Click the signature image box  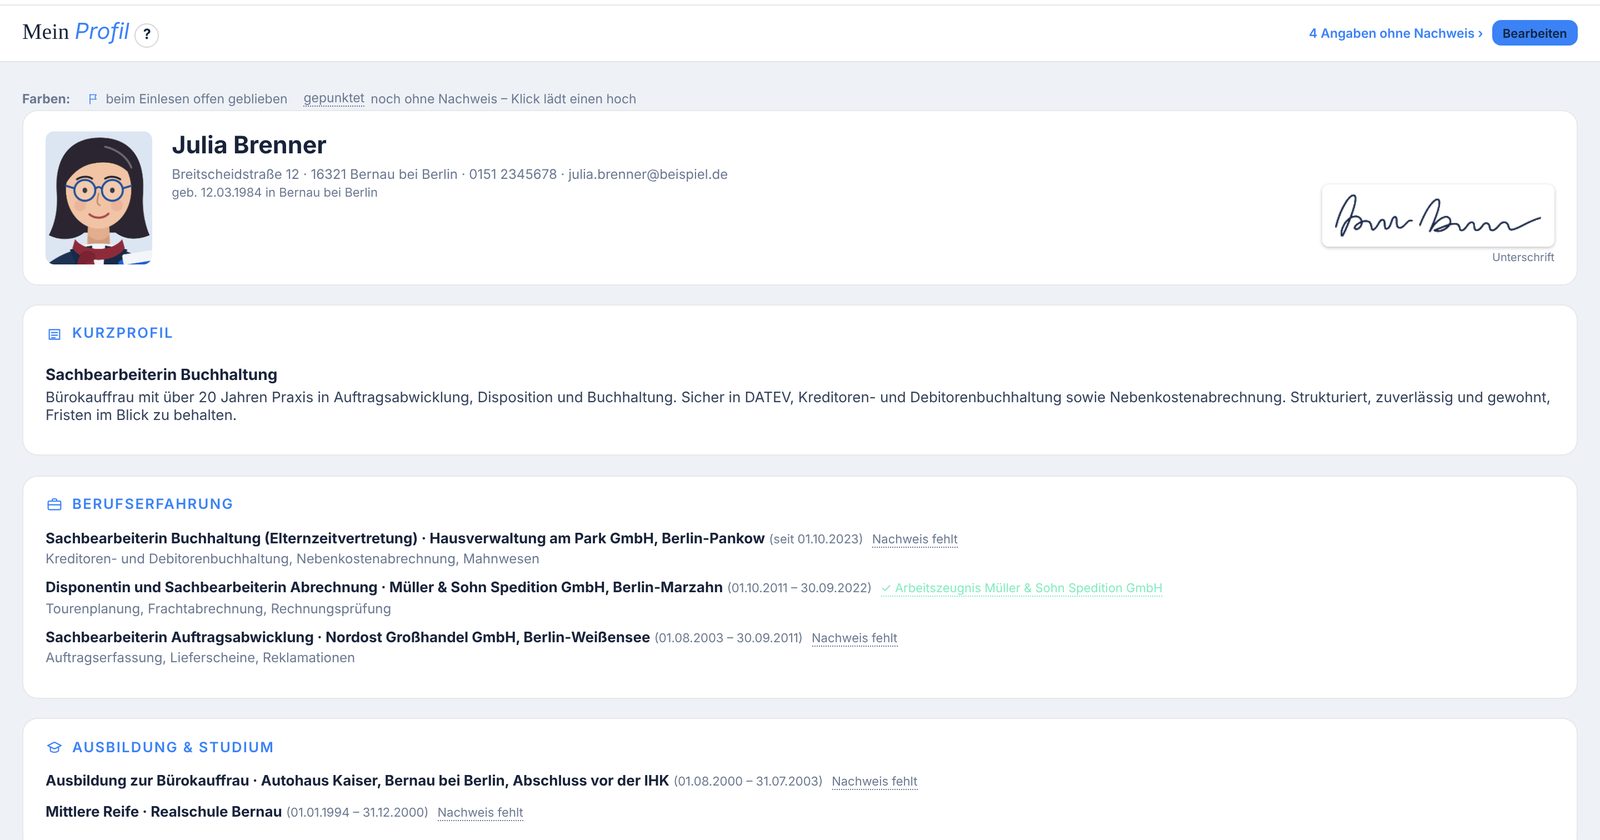point(1438,215)
